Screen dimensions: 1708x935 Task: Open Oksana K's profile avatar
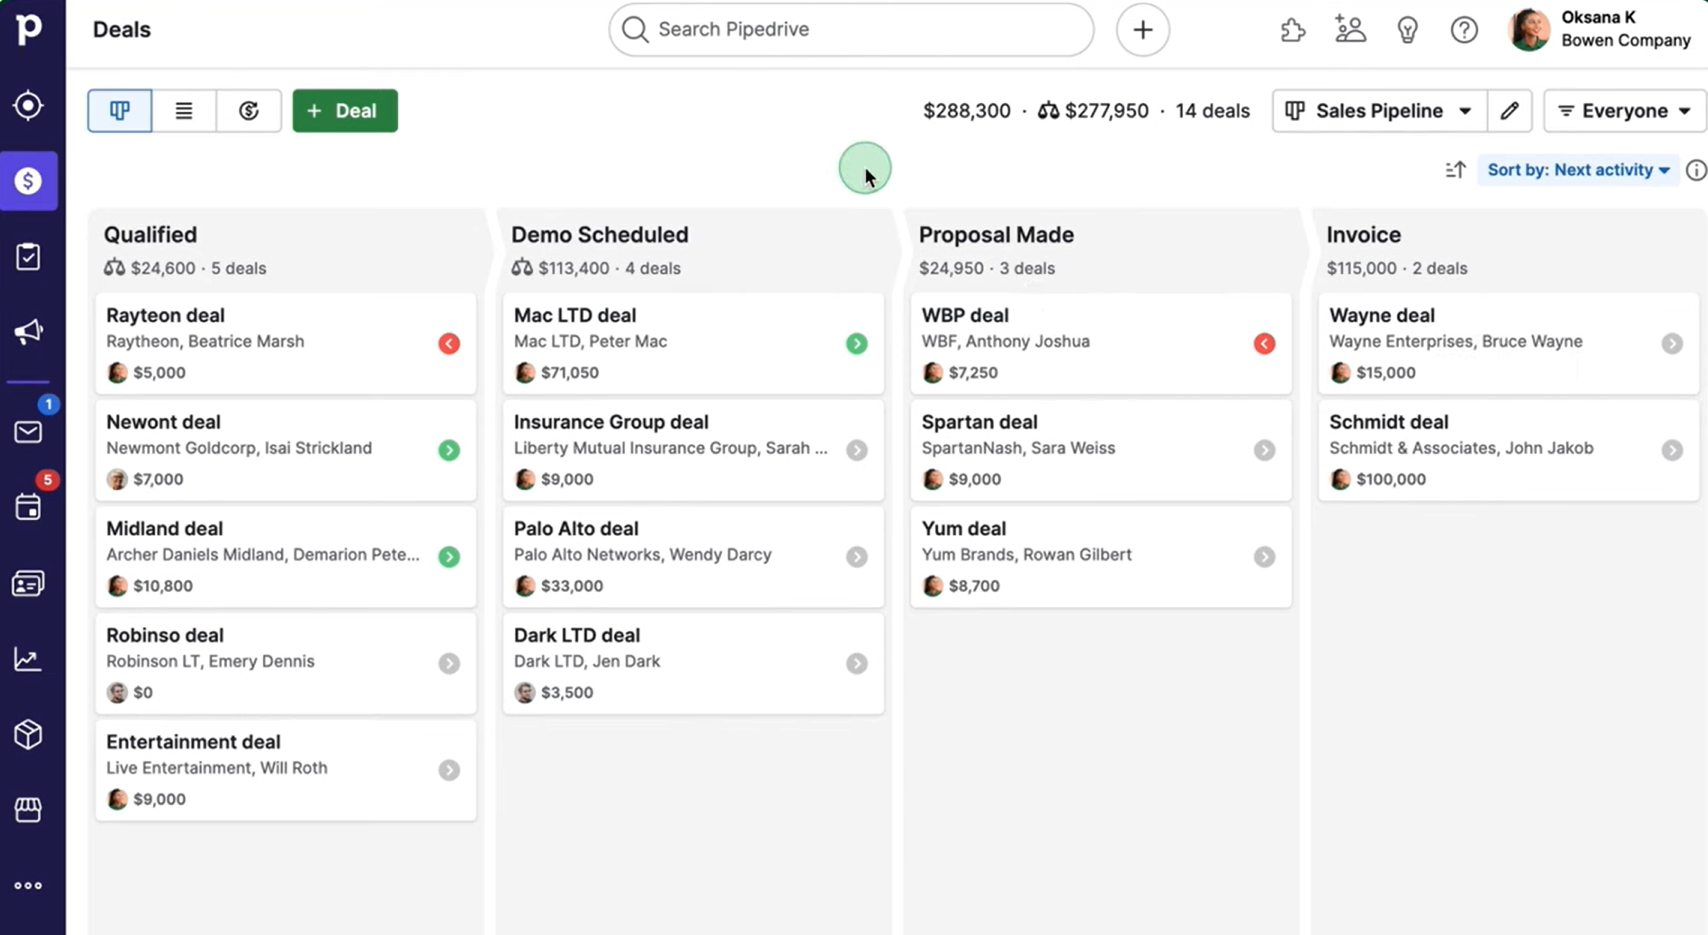(1528, 30)
